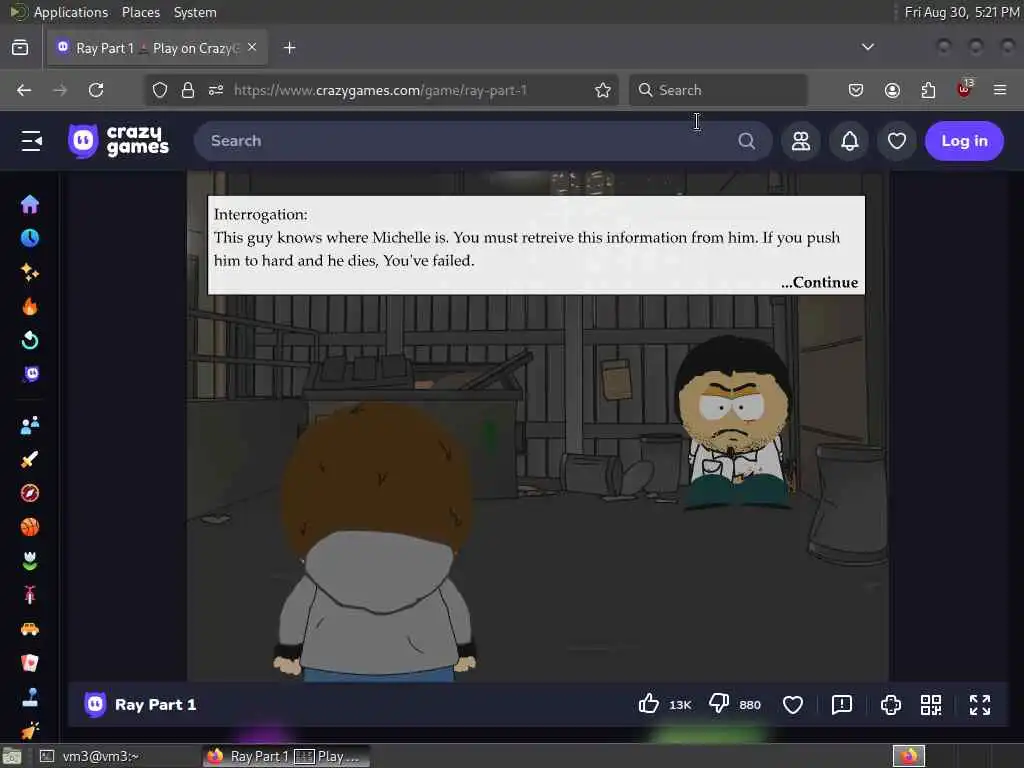Show site security lock information
The height and width of the screenshot is (768, 1024).
click(188, 90)
